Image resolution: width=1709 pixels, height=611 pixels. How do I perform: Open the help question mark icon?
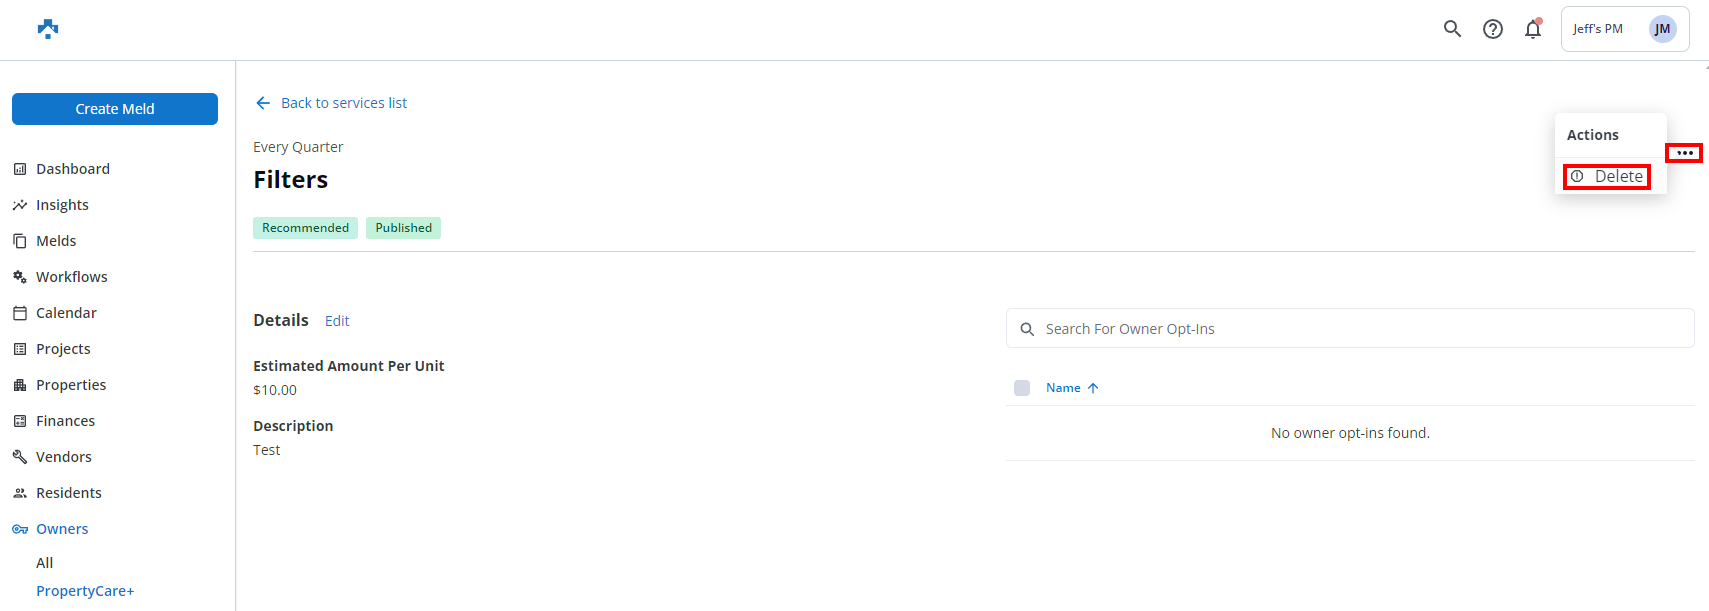pos(1492,29)
